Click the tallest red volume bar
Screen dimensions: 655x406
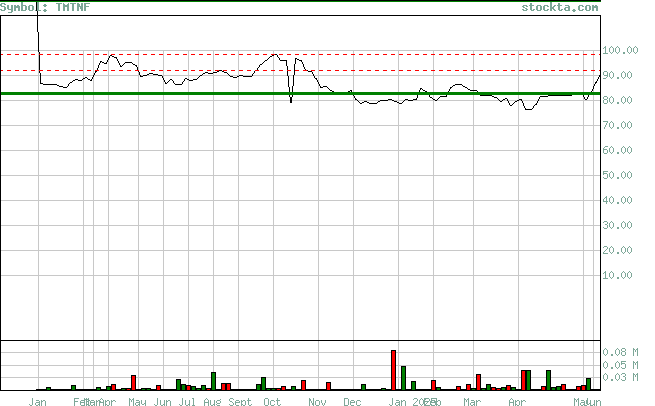393,370
